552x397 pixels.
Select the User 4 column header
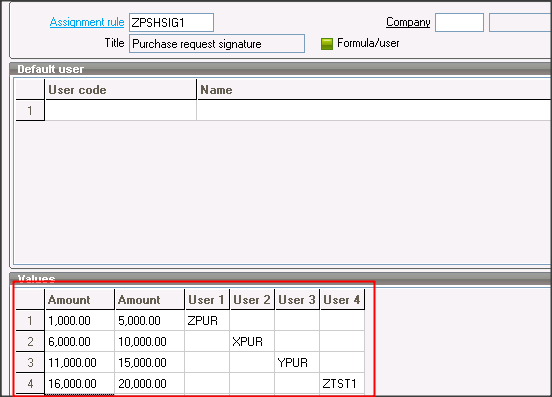pos(342,300)
